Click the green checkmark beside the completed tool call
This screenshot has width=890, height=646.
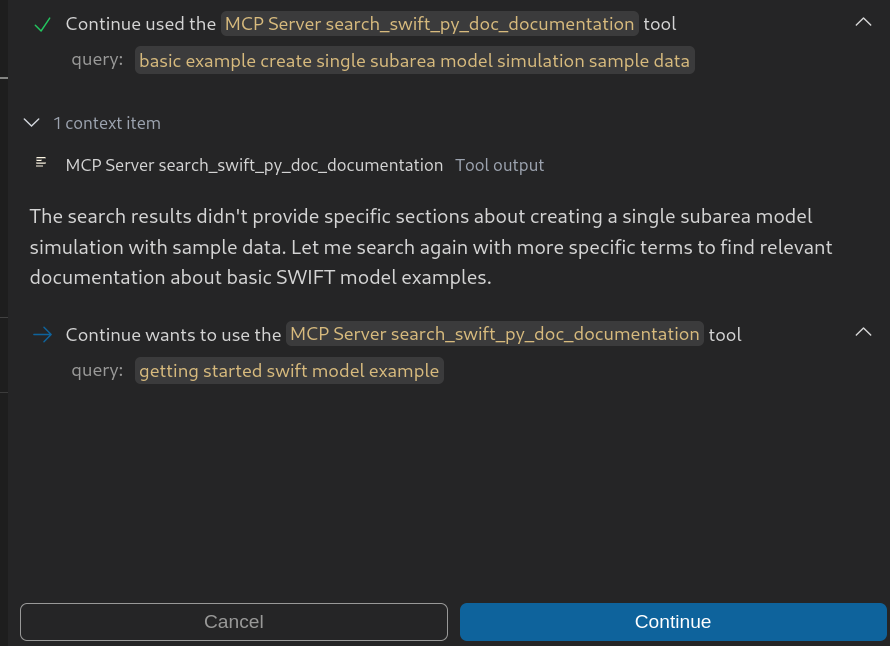coord(42,23)
